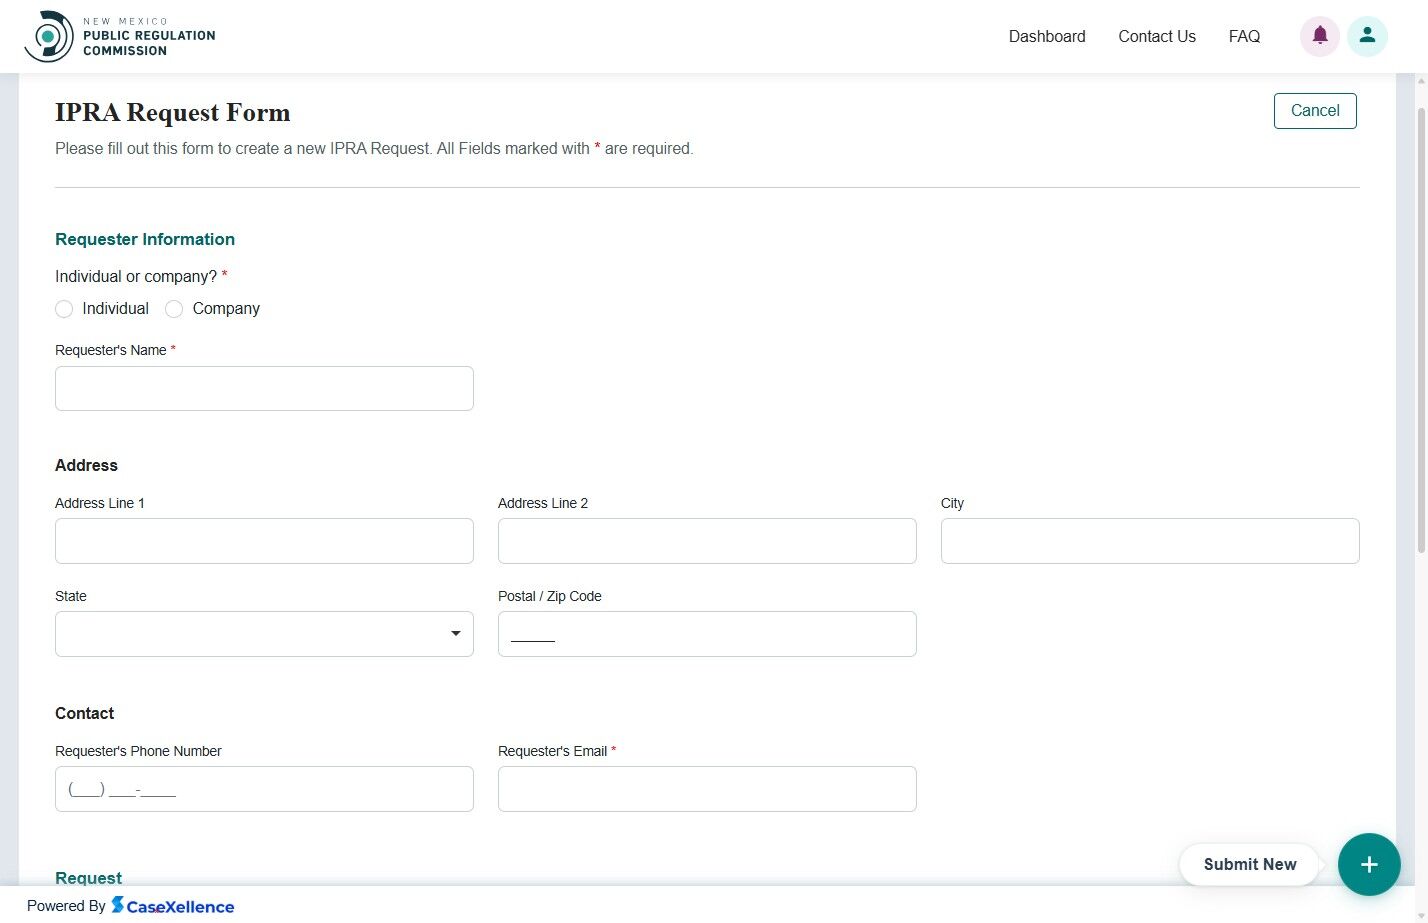The height and width of the screenshot is (923, 1428).
Task: Click the Submit New button
Action: click(x=1249, y=864)
